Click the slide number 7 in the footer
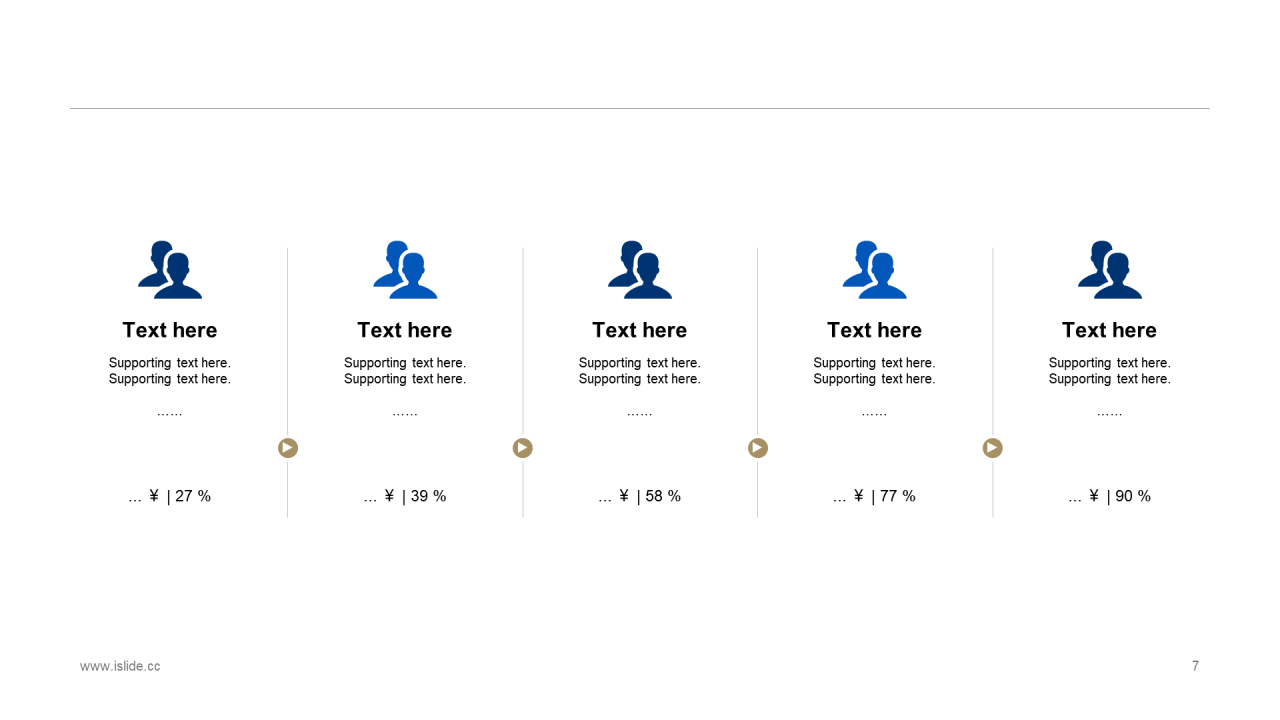1280x720 pixels. tap(1195, 666)
